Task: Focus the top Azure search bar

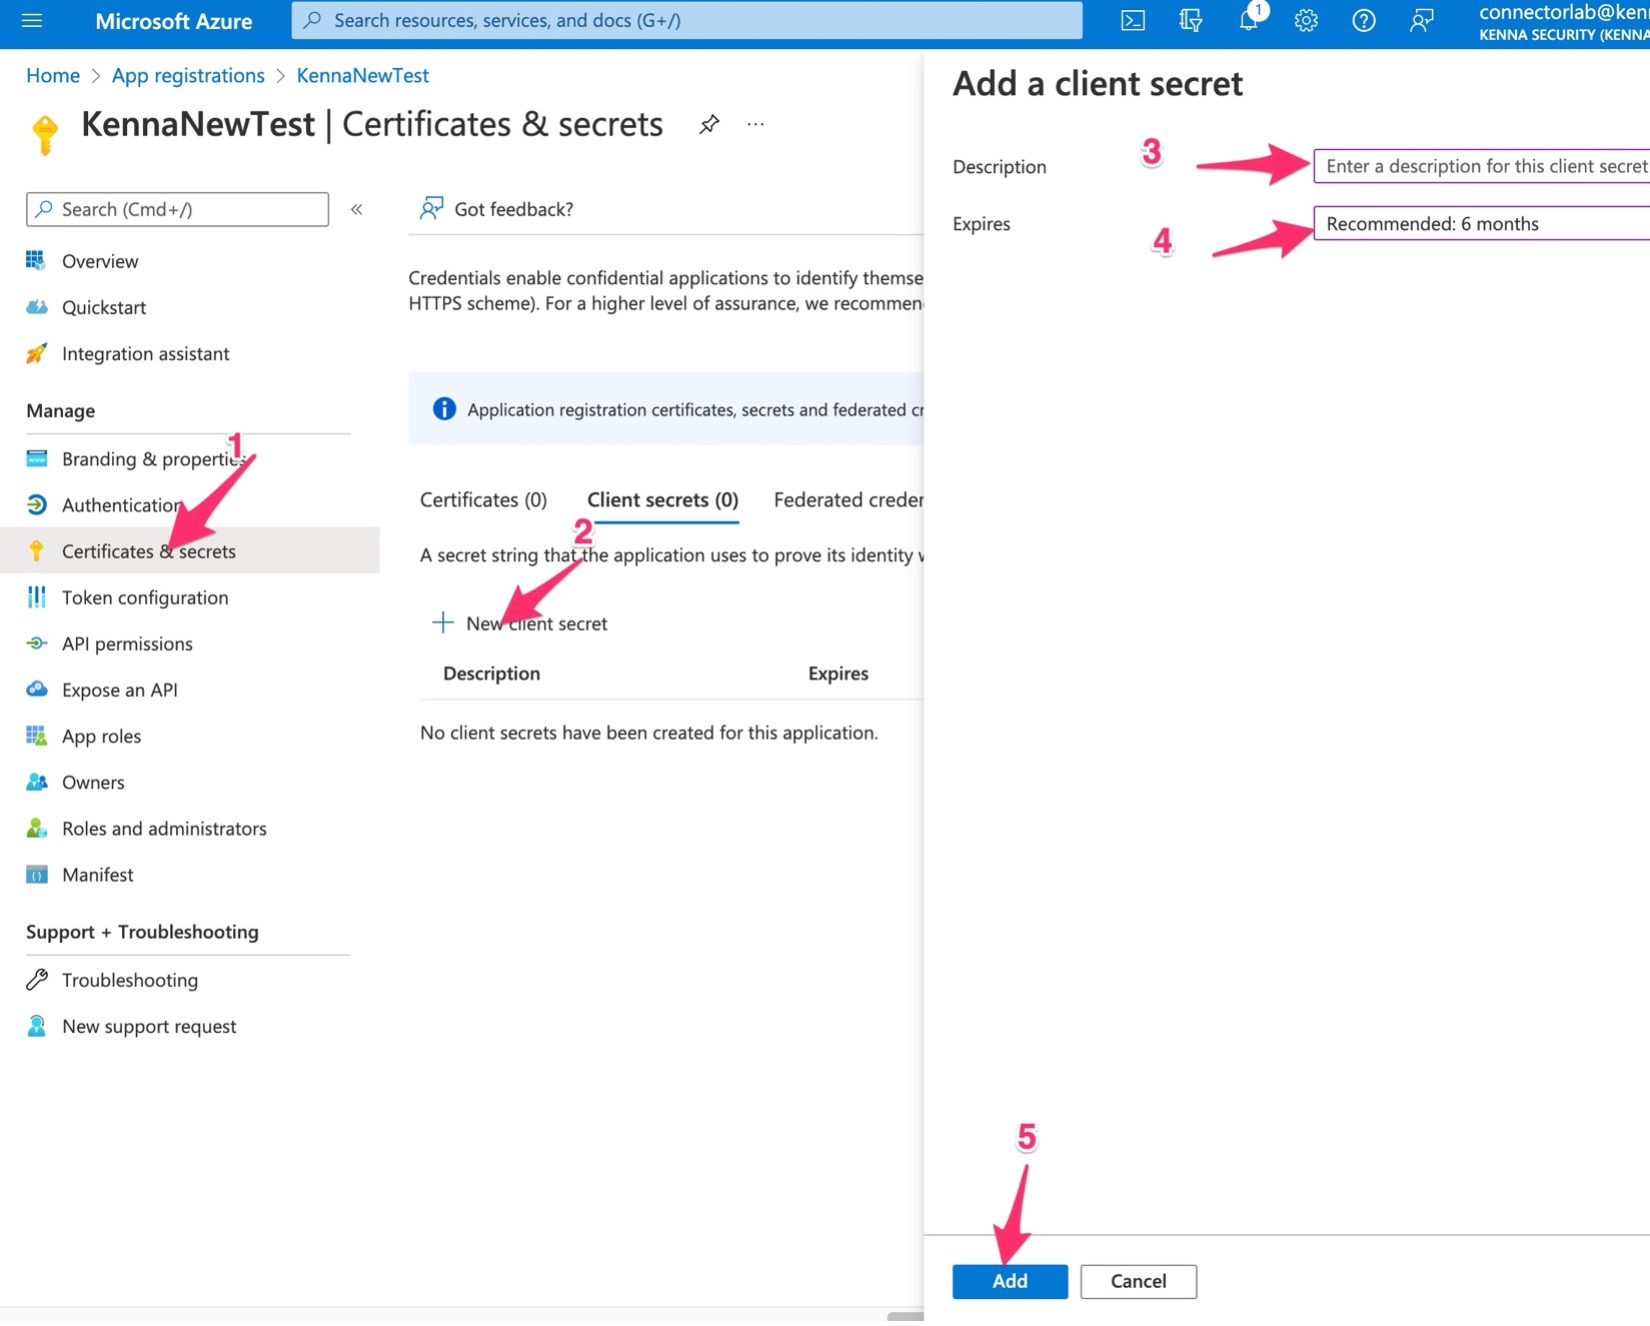Action: (686, 20)
